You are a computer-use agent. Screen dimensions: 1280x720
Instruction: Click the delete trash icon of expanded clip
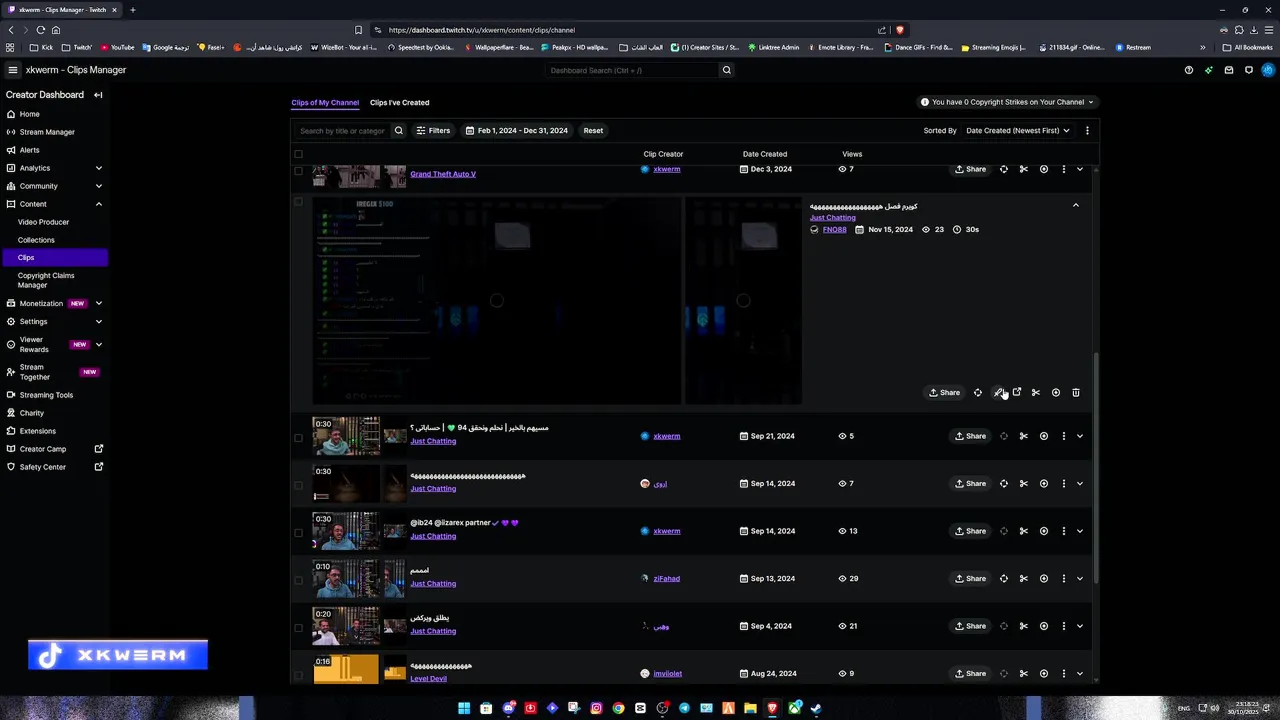1075,393
